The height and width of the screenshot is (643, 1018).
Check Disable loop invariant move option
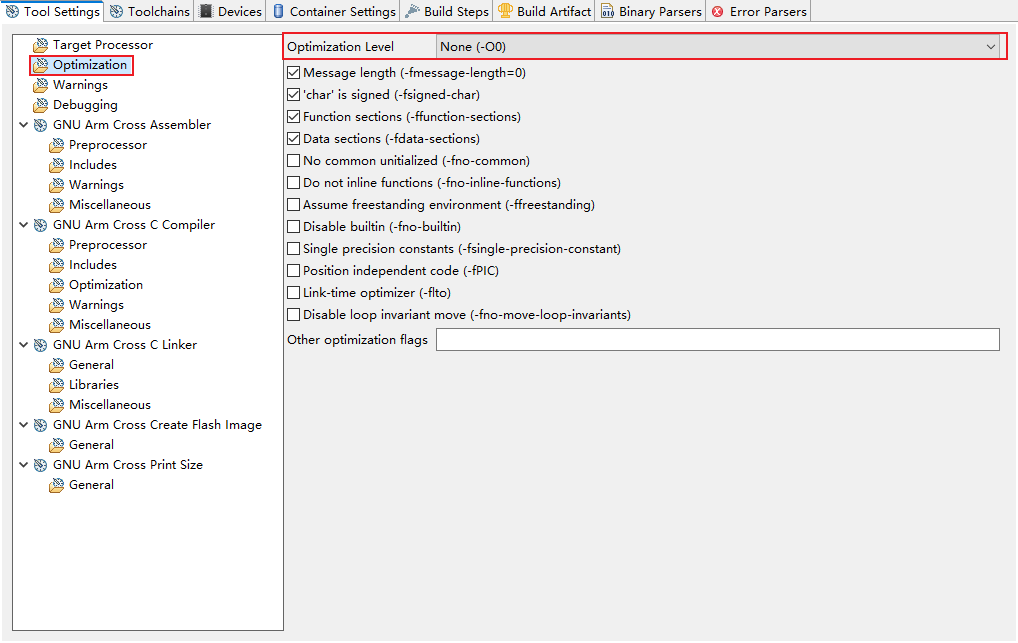[x=293, y=315]
